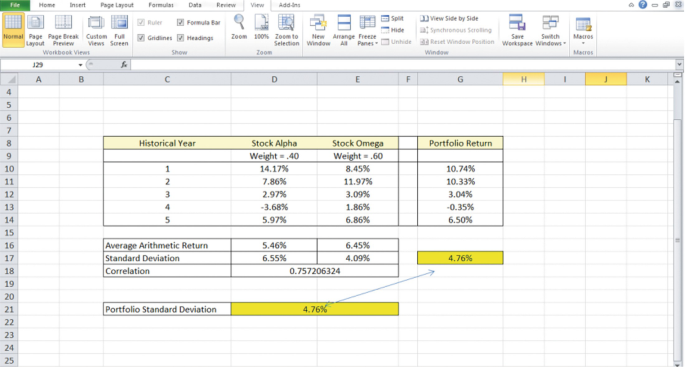The width and height of the screenshot is (685, 367).
Task: Click the Name Box showing J29
Action: click(38, 65)
